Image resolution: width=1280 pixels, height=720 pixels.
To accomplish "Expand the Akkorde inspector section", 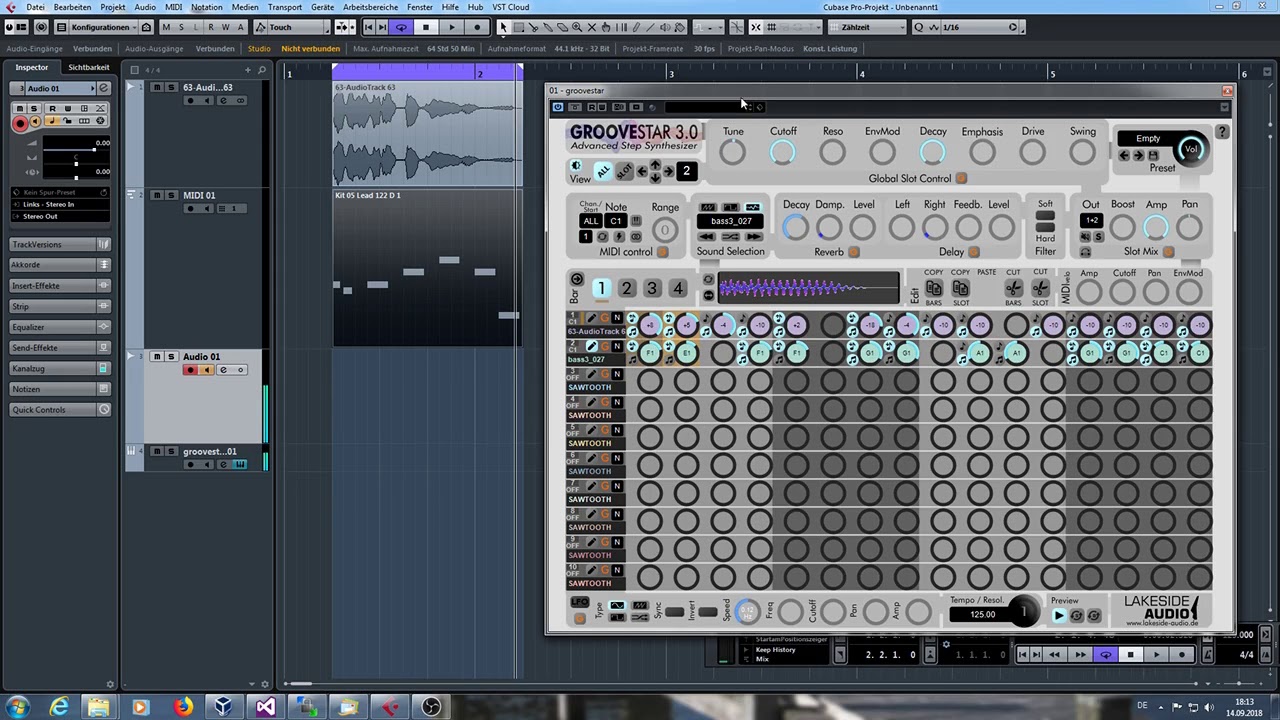I will pos(60,265).
